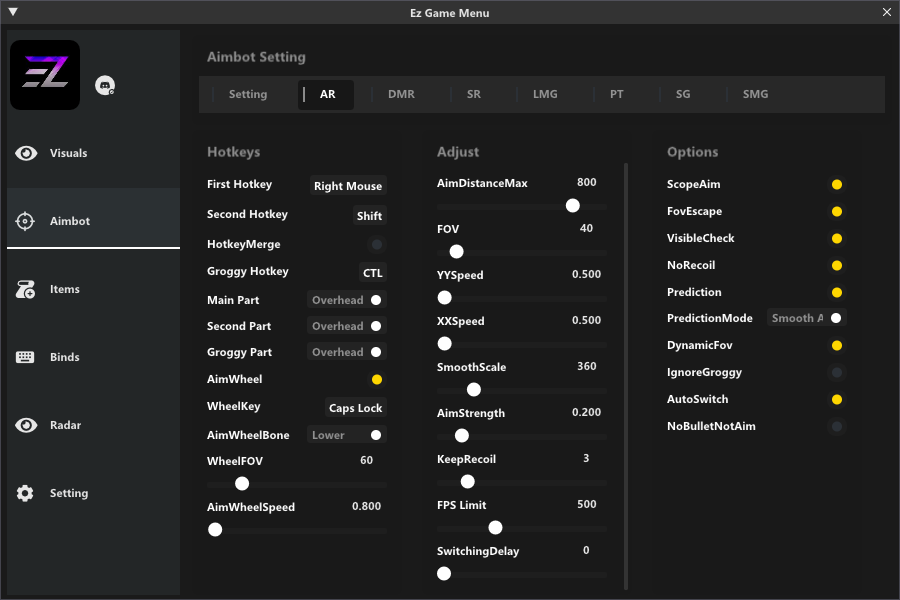Click the KeepRecoil slider knob

[468, 482]
